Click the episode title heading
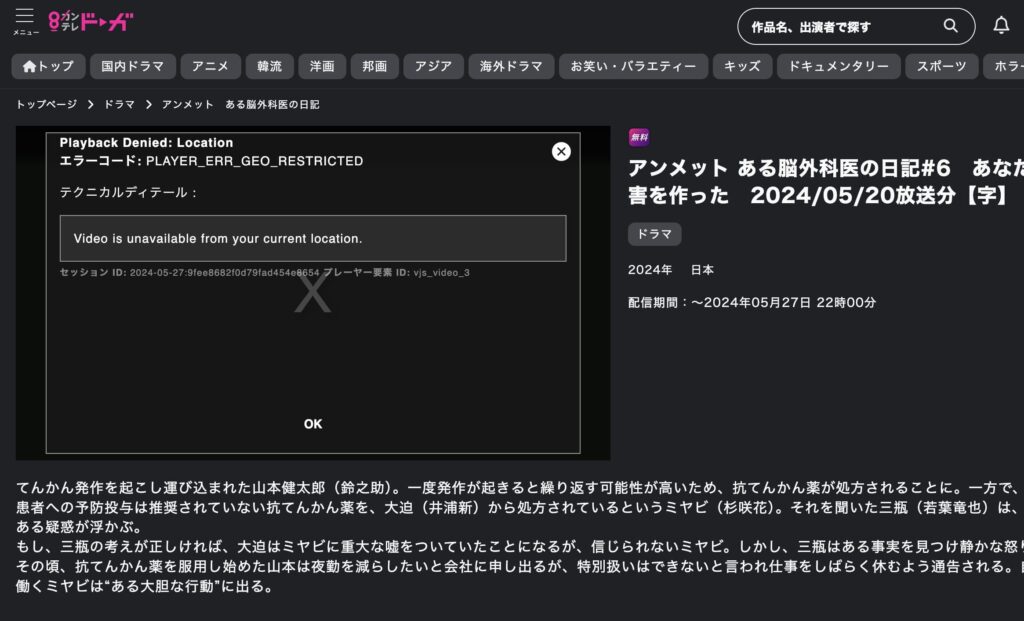The image size is (1024, 621). pos(825,181)
